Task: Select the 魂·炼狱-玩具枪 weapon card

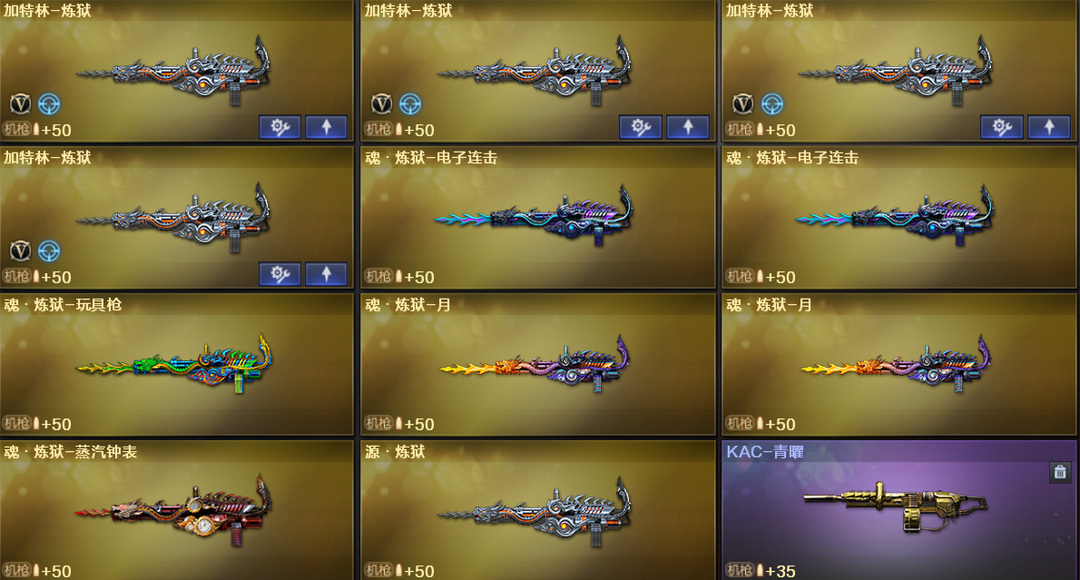Action: tap(176, 364)
